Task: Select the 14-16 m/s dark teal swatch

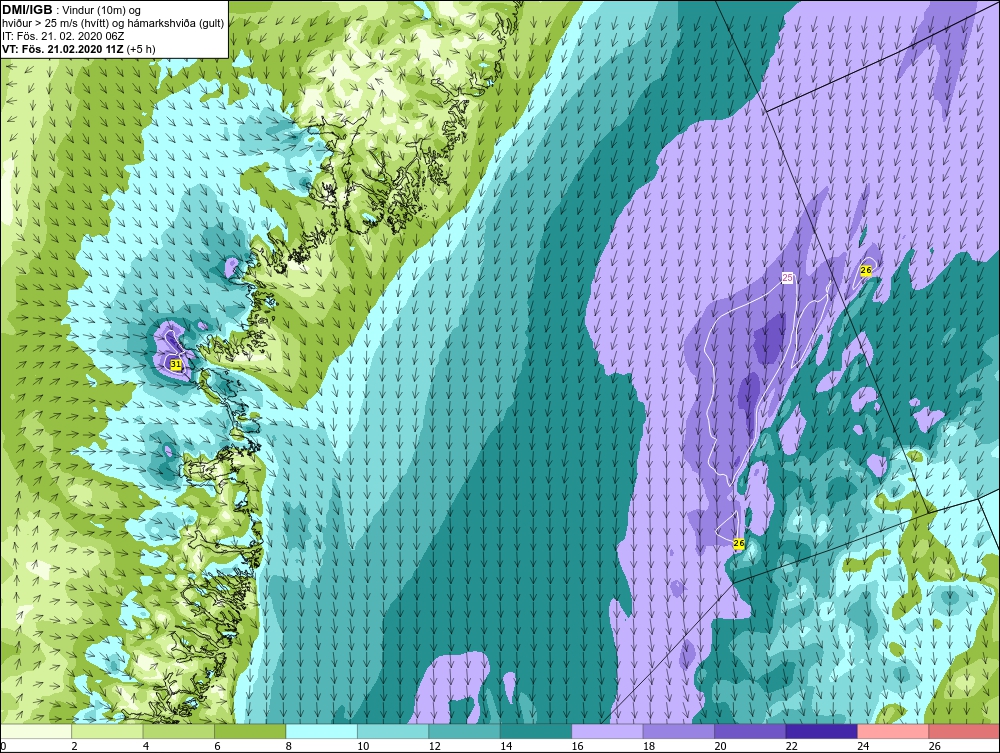Action: [x=536, y=731]
